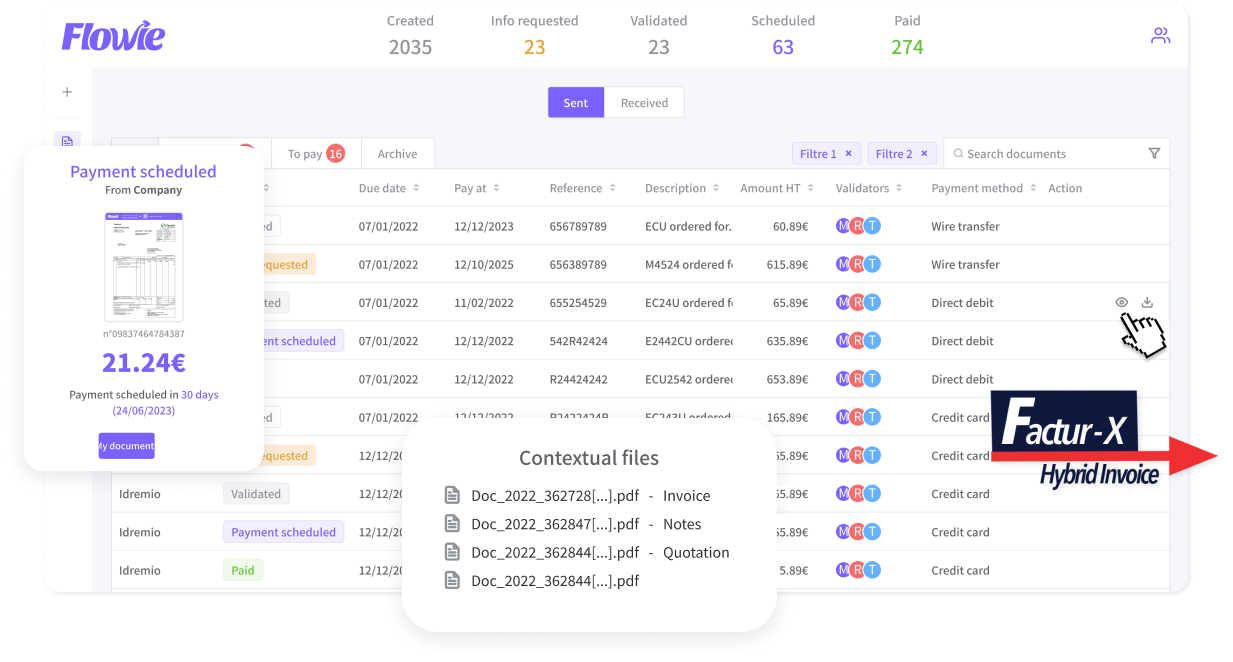The height and width of the screenshot is (662, 1233).
Task: Open the Invoice contextual file icon
Action: [453, 496]
